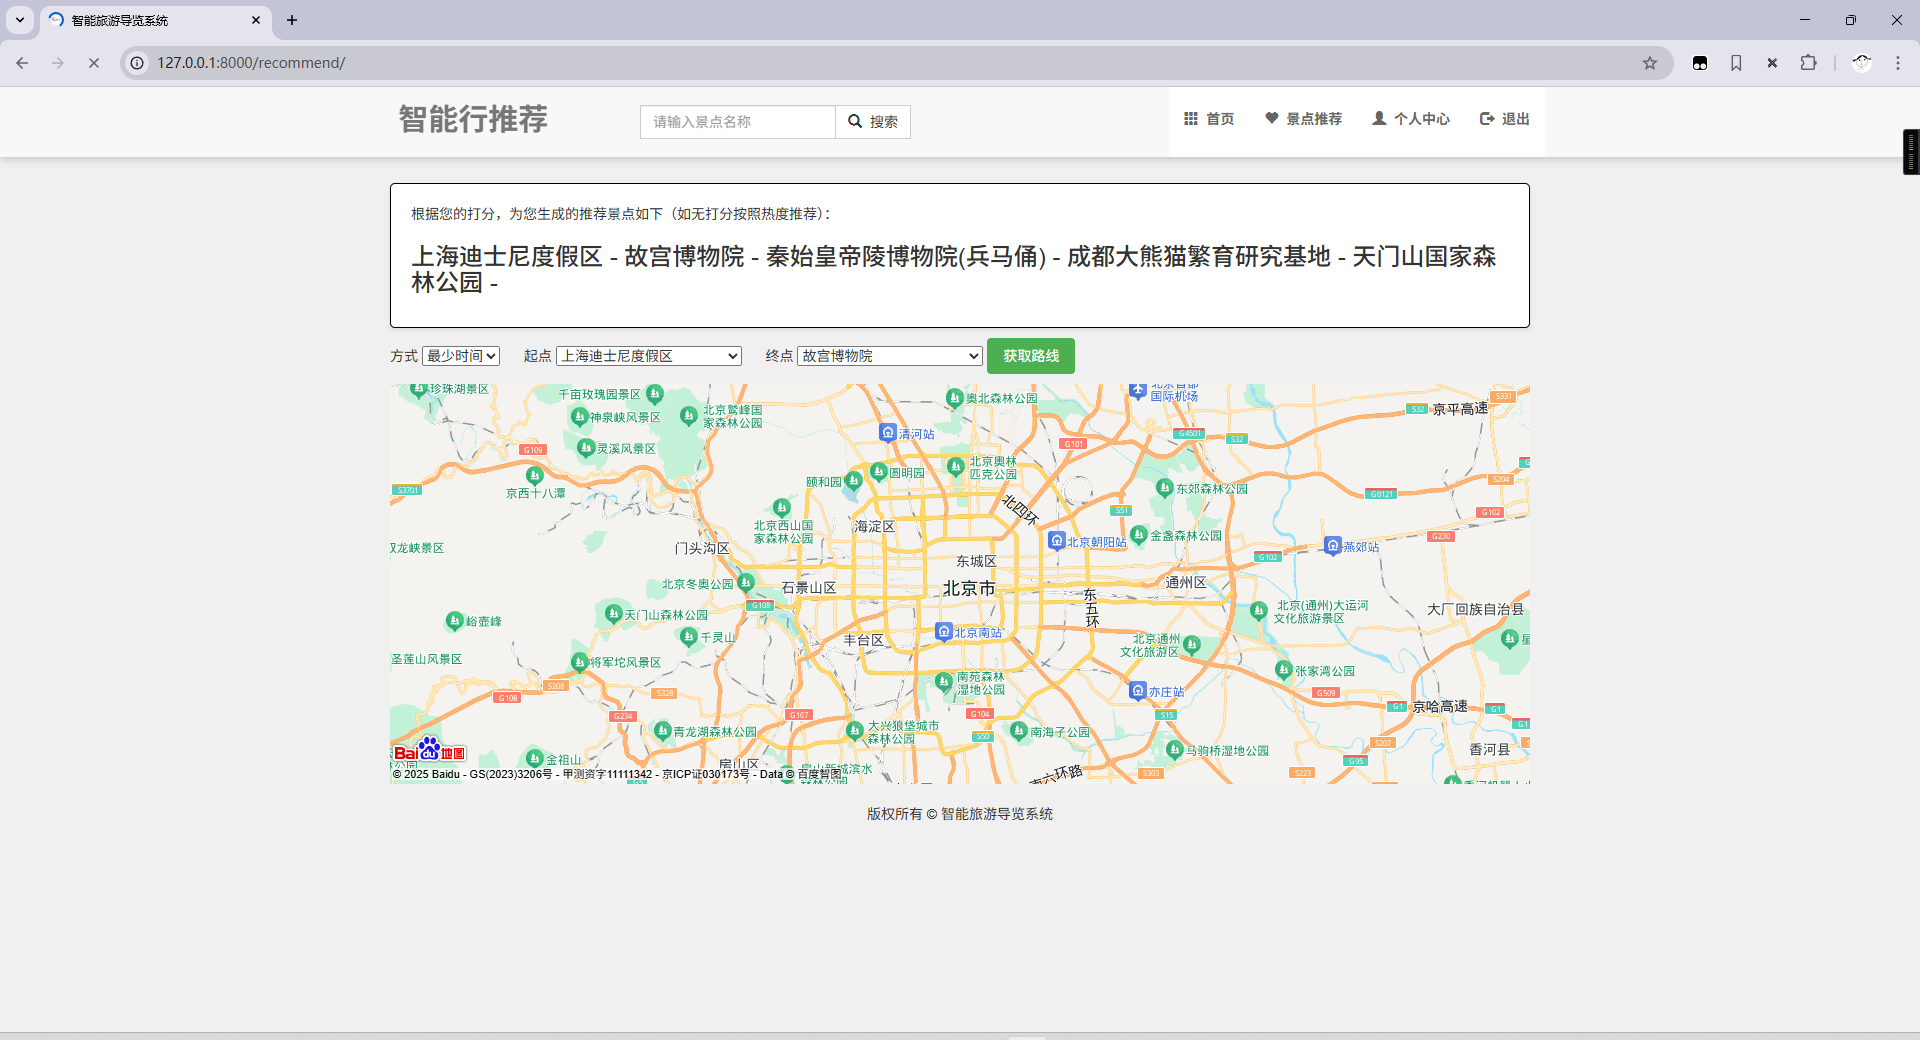Viewport: 1920px width, 1040px height.
Task: Click the bookmark icon in browser toolbar
Action: [1736, 63]
